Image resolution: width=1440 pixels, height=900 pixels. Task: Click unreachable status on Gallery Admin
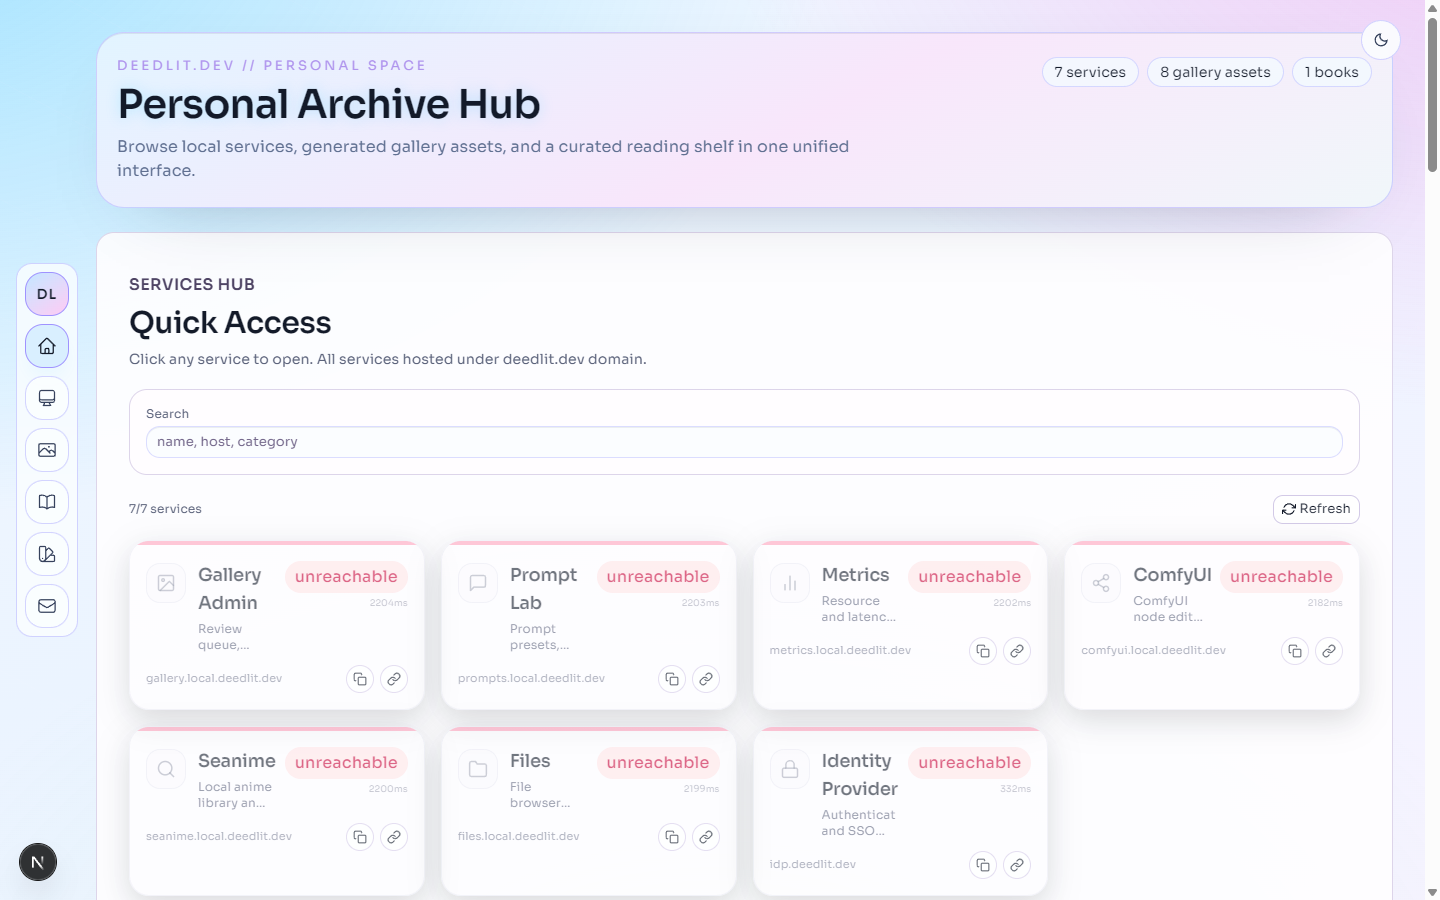pos(346,577)
